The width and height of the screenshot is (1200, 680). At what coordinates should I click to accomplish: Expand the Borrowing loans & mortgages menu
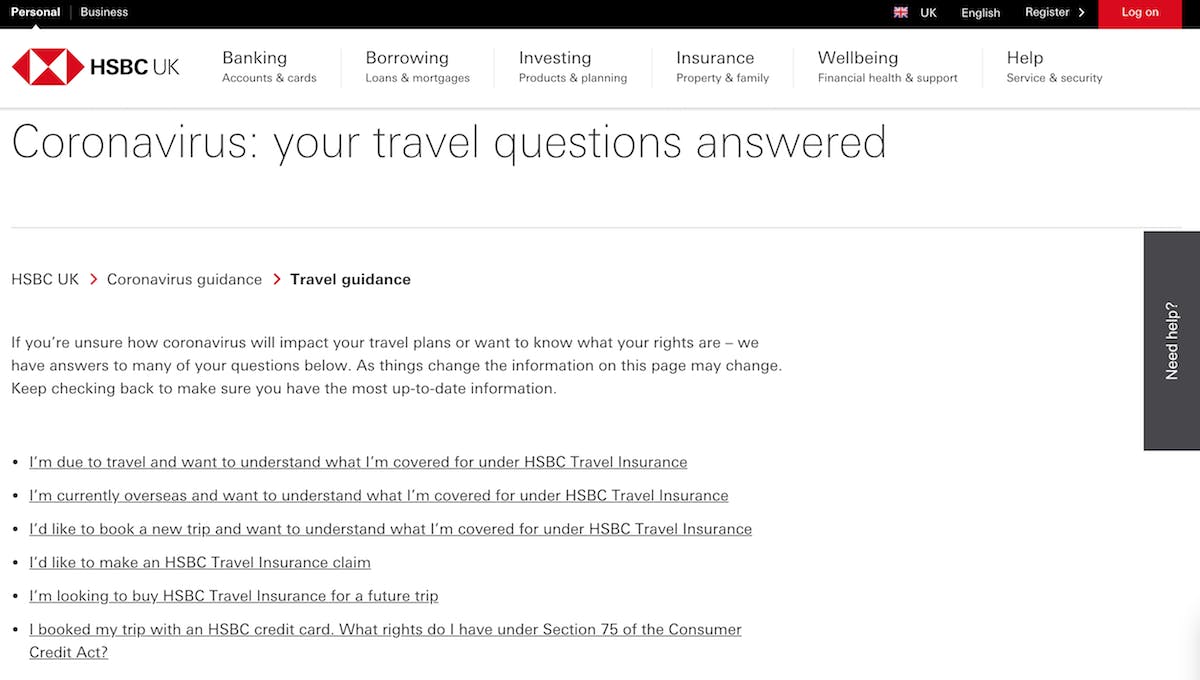click(x=417, y=67)
